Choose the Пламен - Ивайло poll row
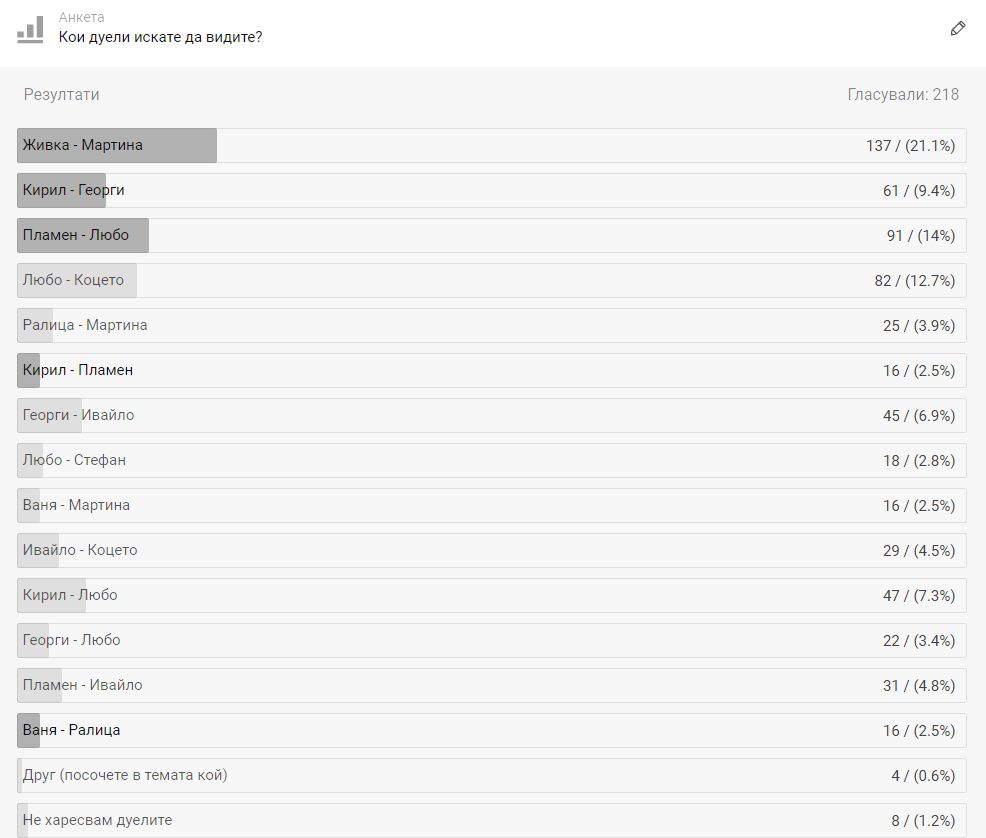Viewport: 986px width, 838px height. pyautogui.click(x=492, y=685)
